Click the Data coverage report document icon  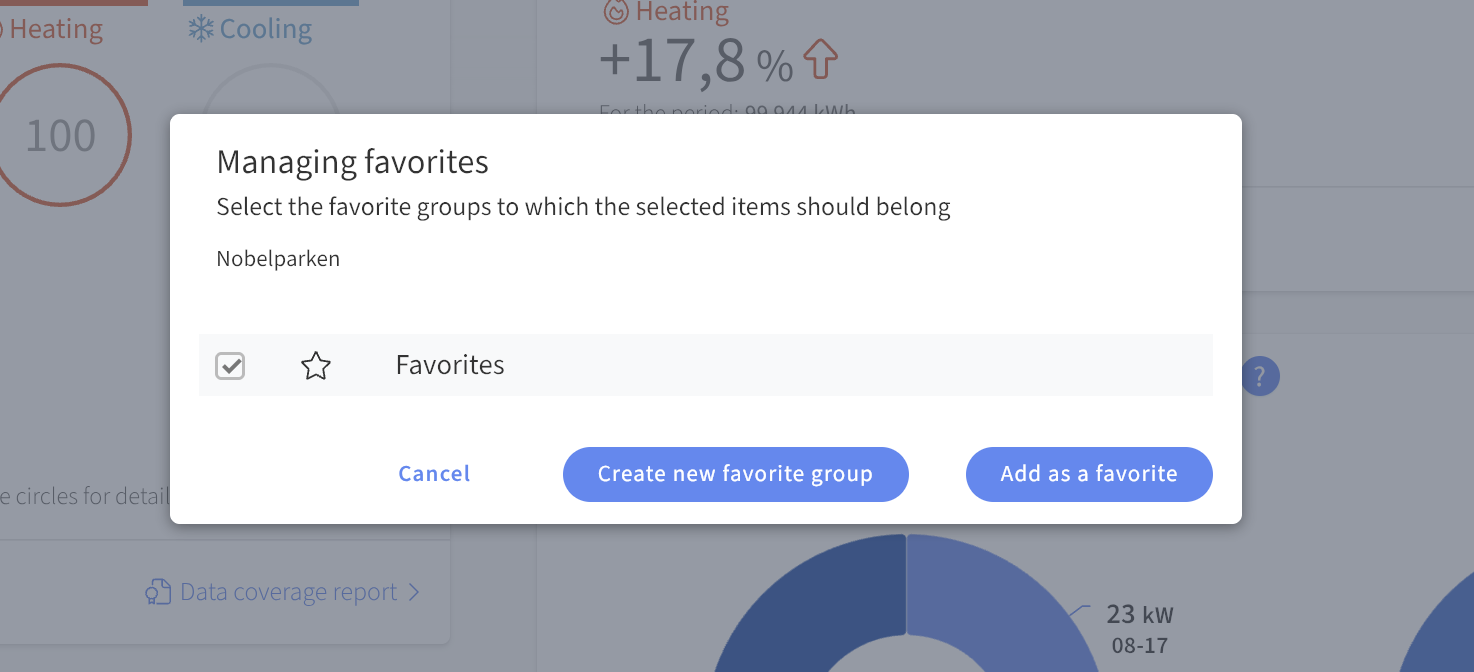point(158,592)
